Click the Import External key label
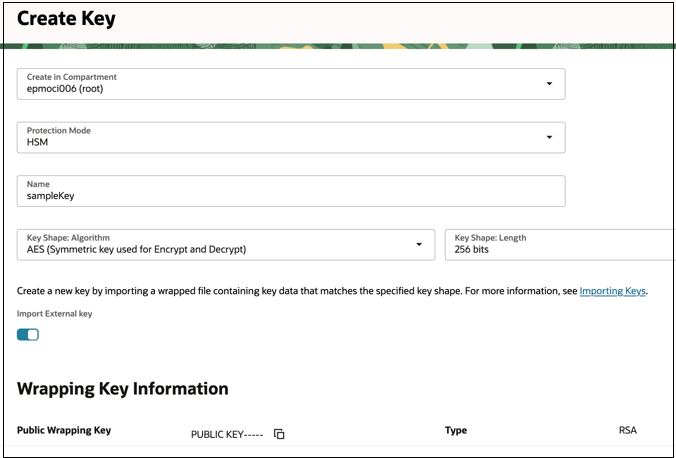This screenshot has width=676, height=458. [x=54, y=314]
